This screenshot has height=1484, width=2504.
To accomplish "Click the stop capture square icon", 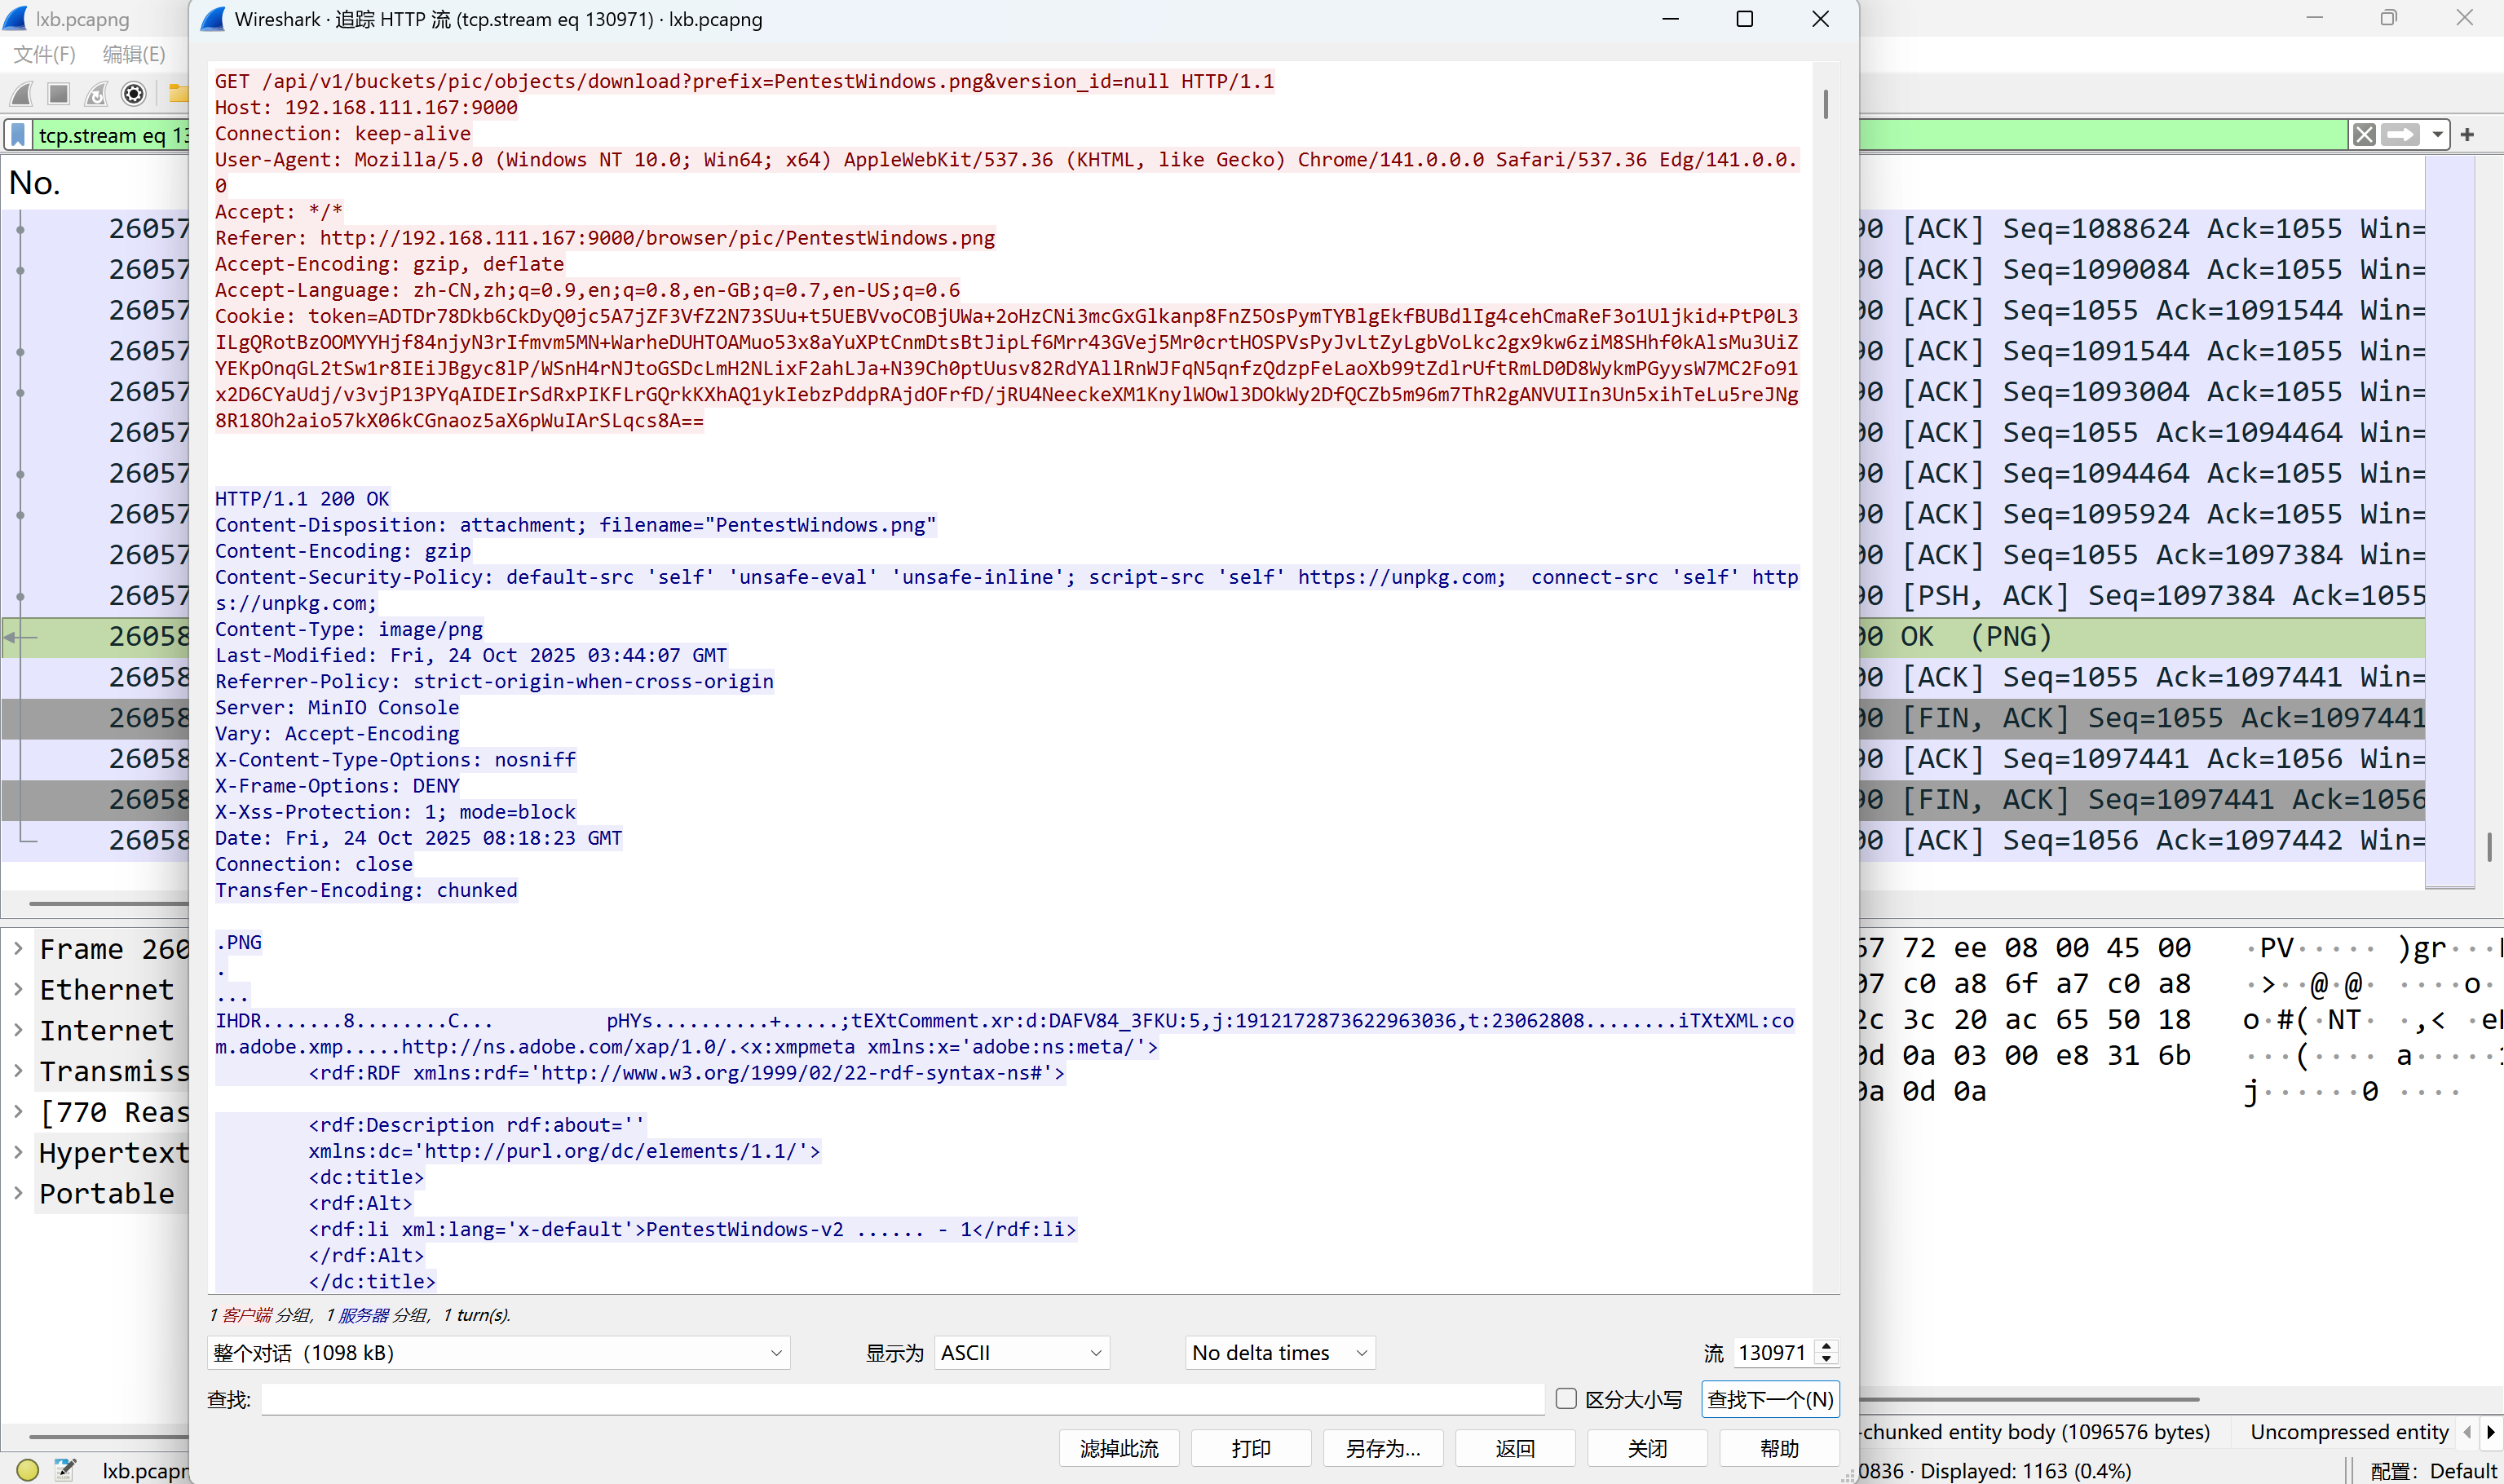I will [59, 94].
